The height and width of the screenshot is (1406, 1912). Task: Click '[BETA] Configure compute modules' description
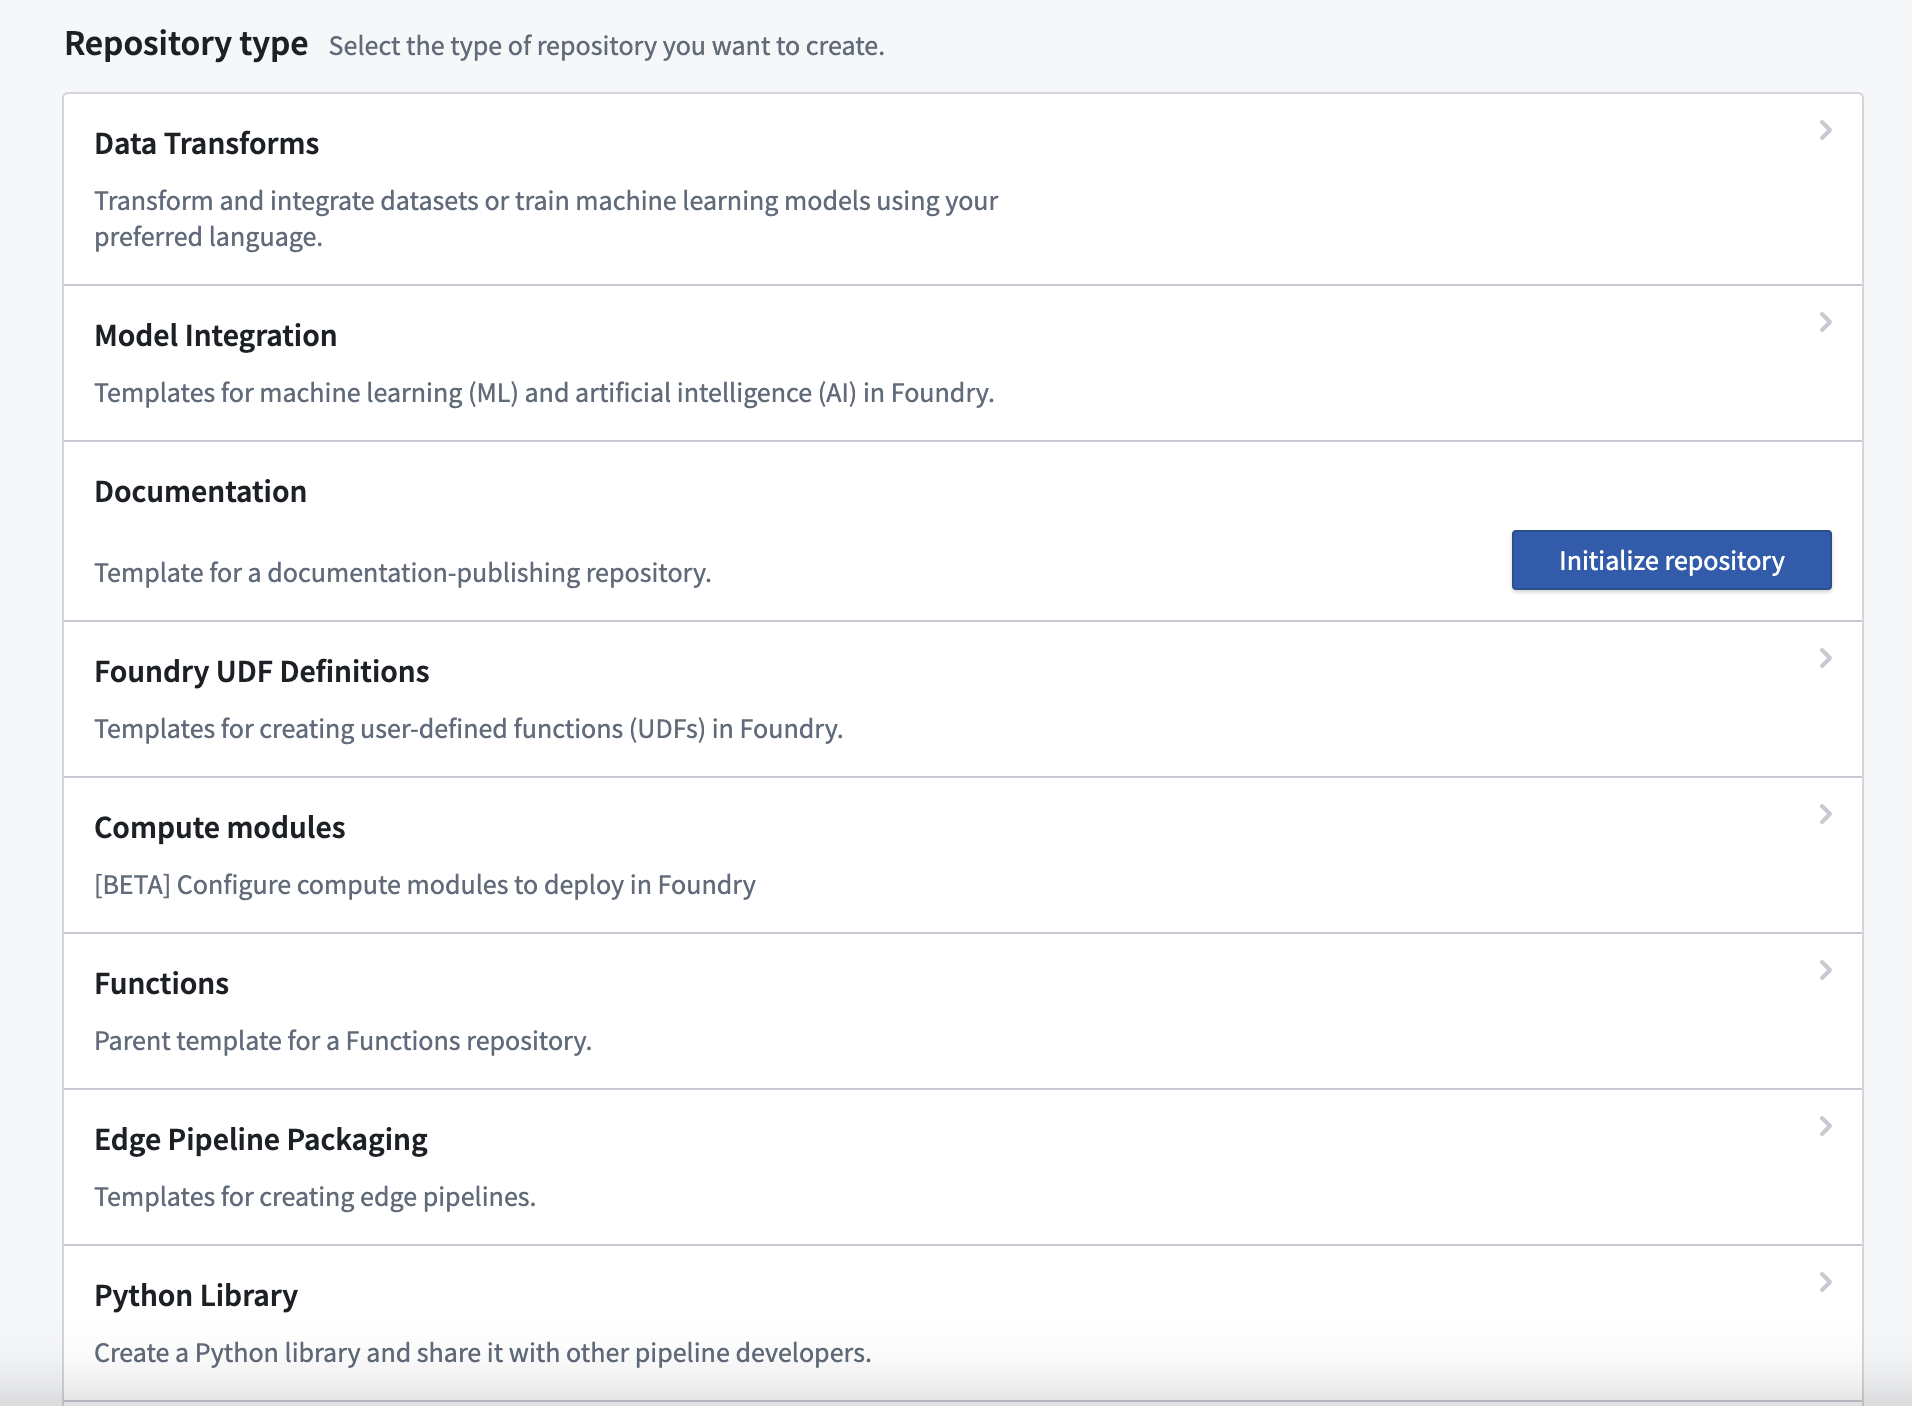tap(424, 885)
